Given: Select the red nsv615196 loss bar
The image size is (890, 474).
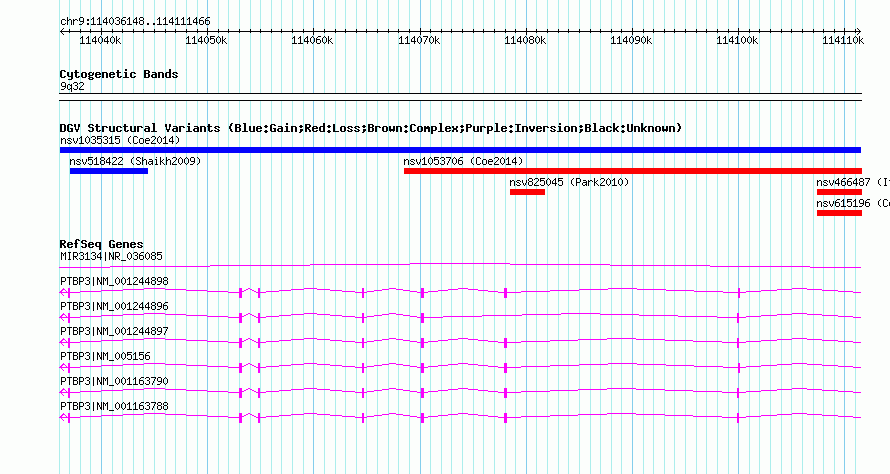Looking at the screenshot, I should (x=839, y=213).
